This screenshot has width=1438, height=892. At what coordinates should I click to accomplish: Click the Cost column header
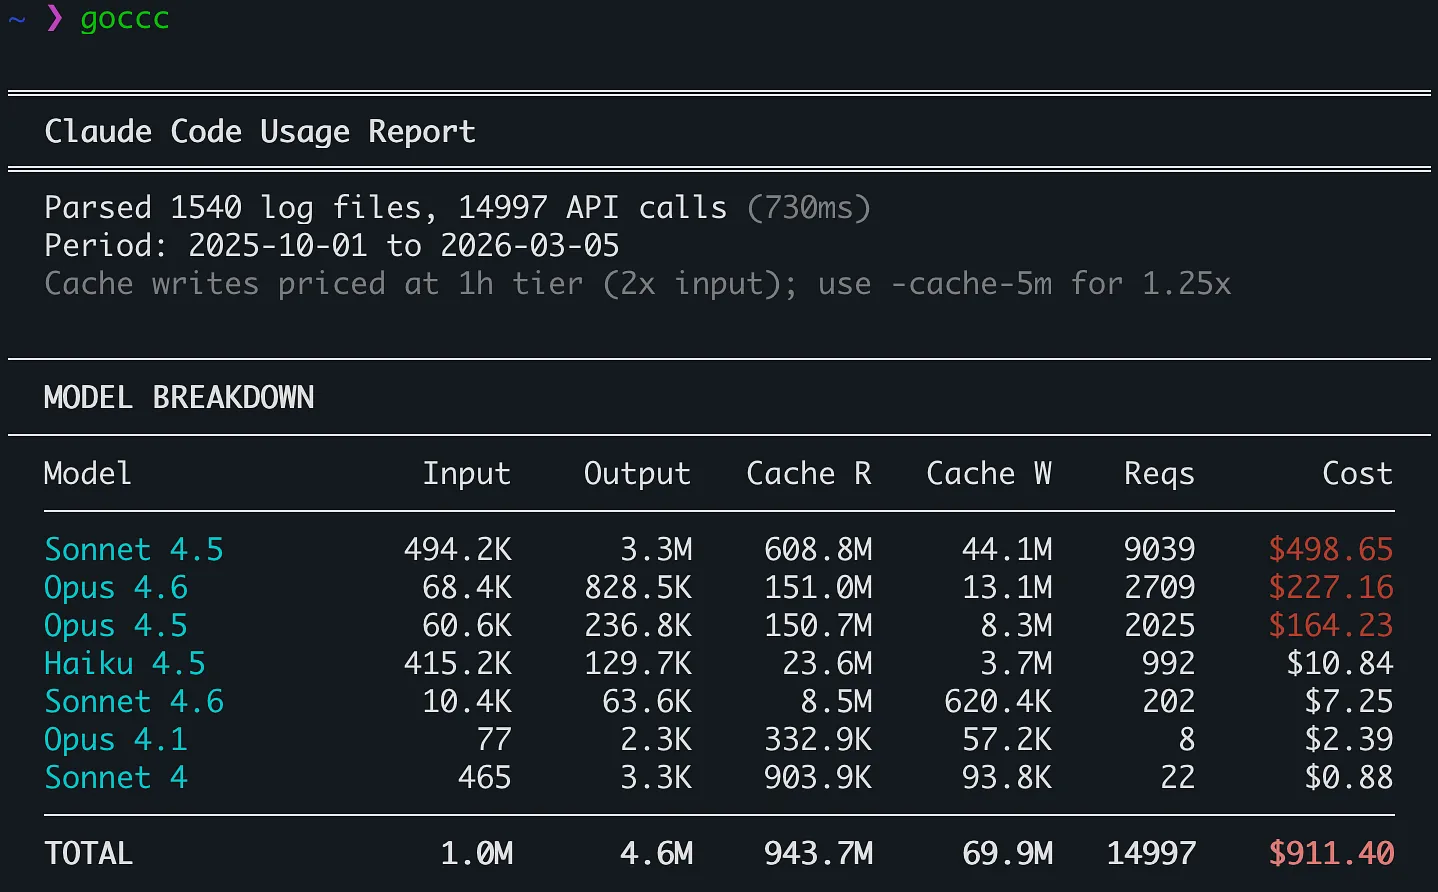[x=1357, y=473]
